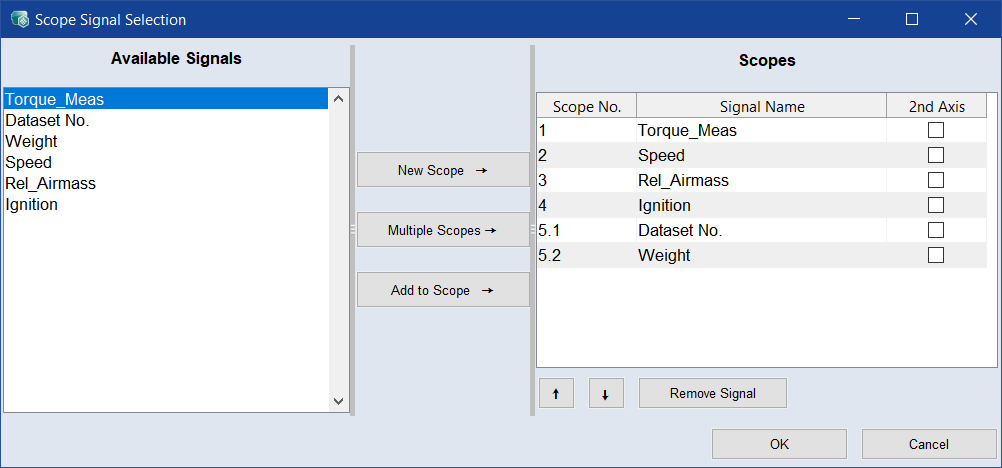This screenshot has width=1002, height=468.
Task: Enable 2nd Axis for Dataset No.
Action: (x=936, y=230)
